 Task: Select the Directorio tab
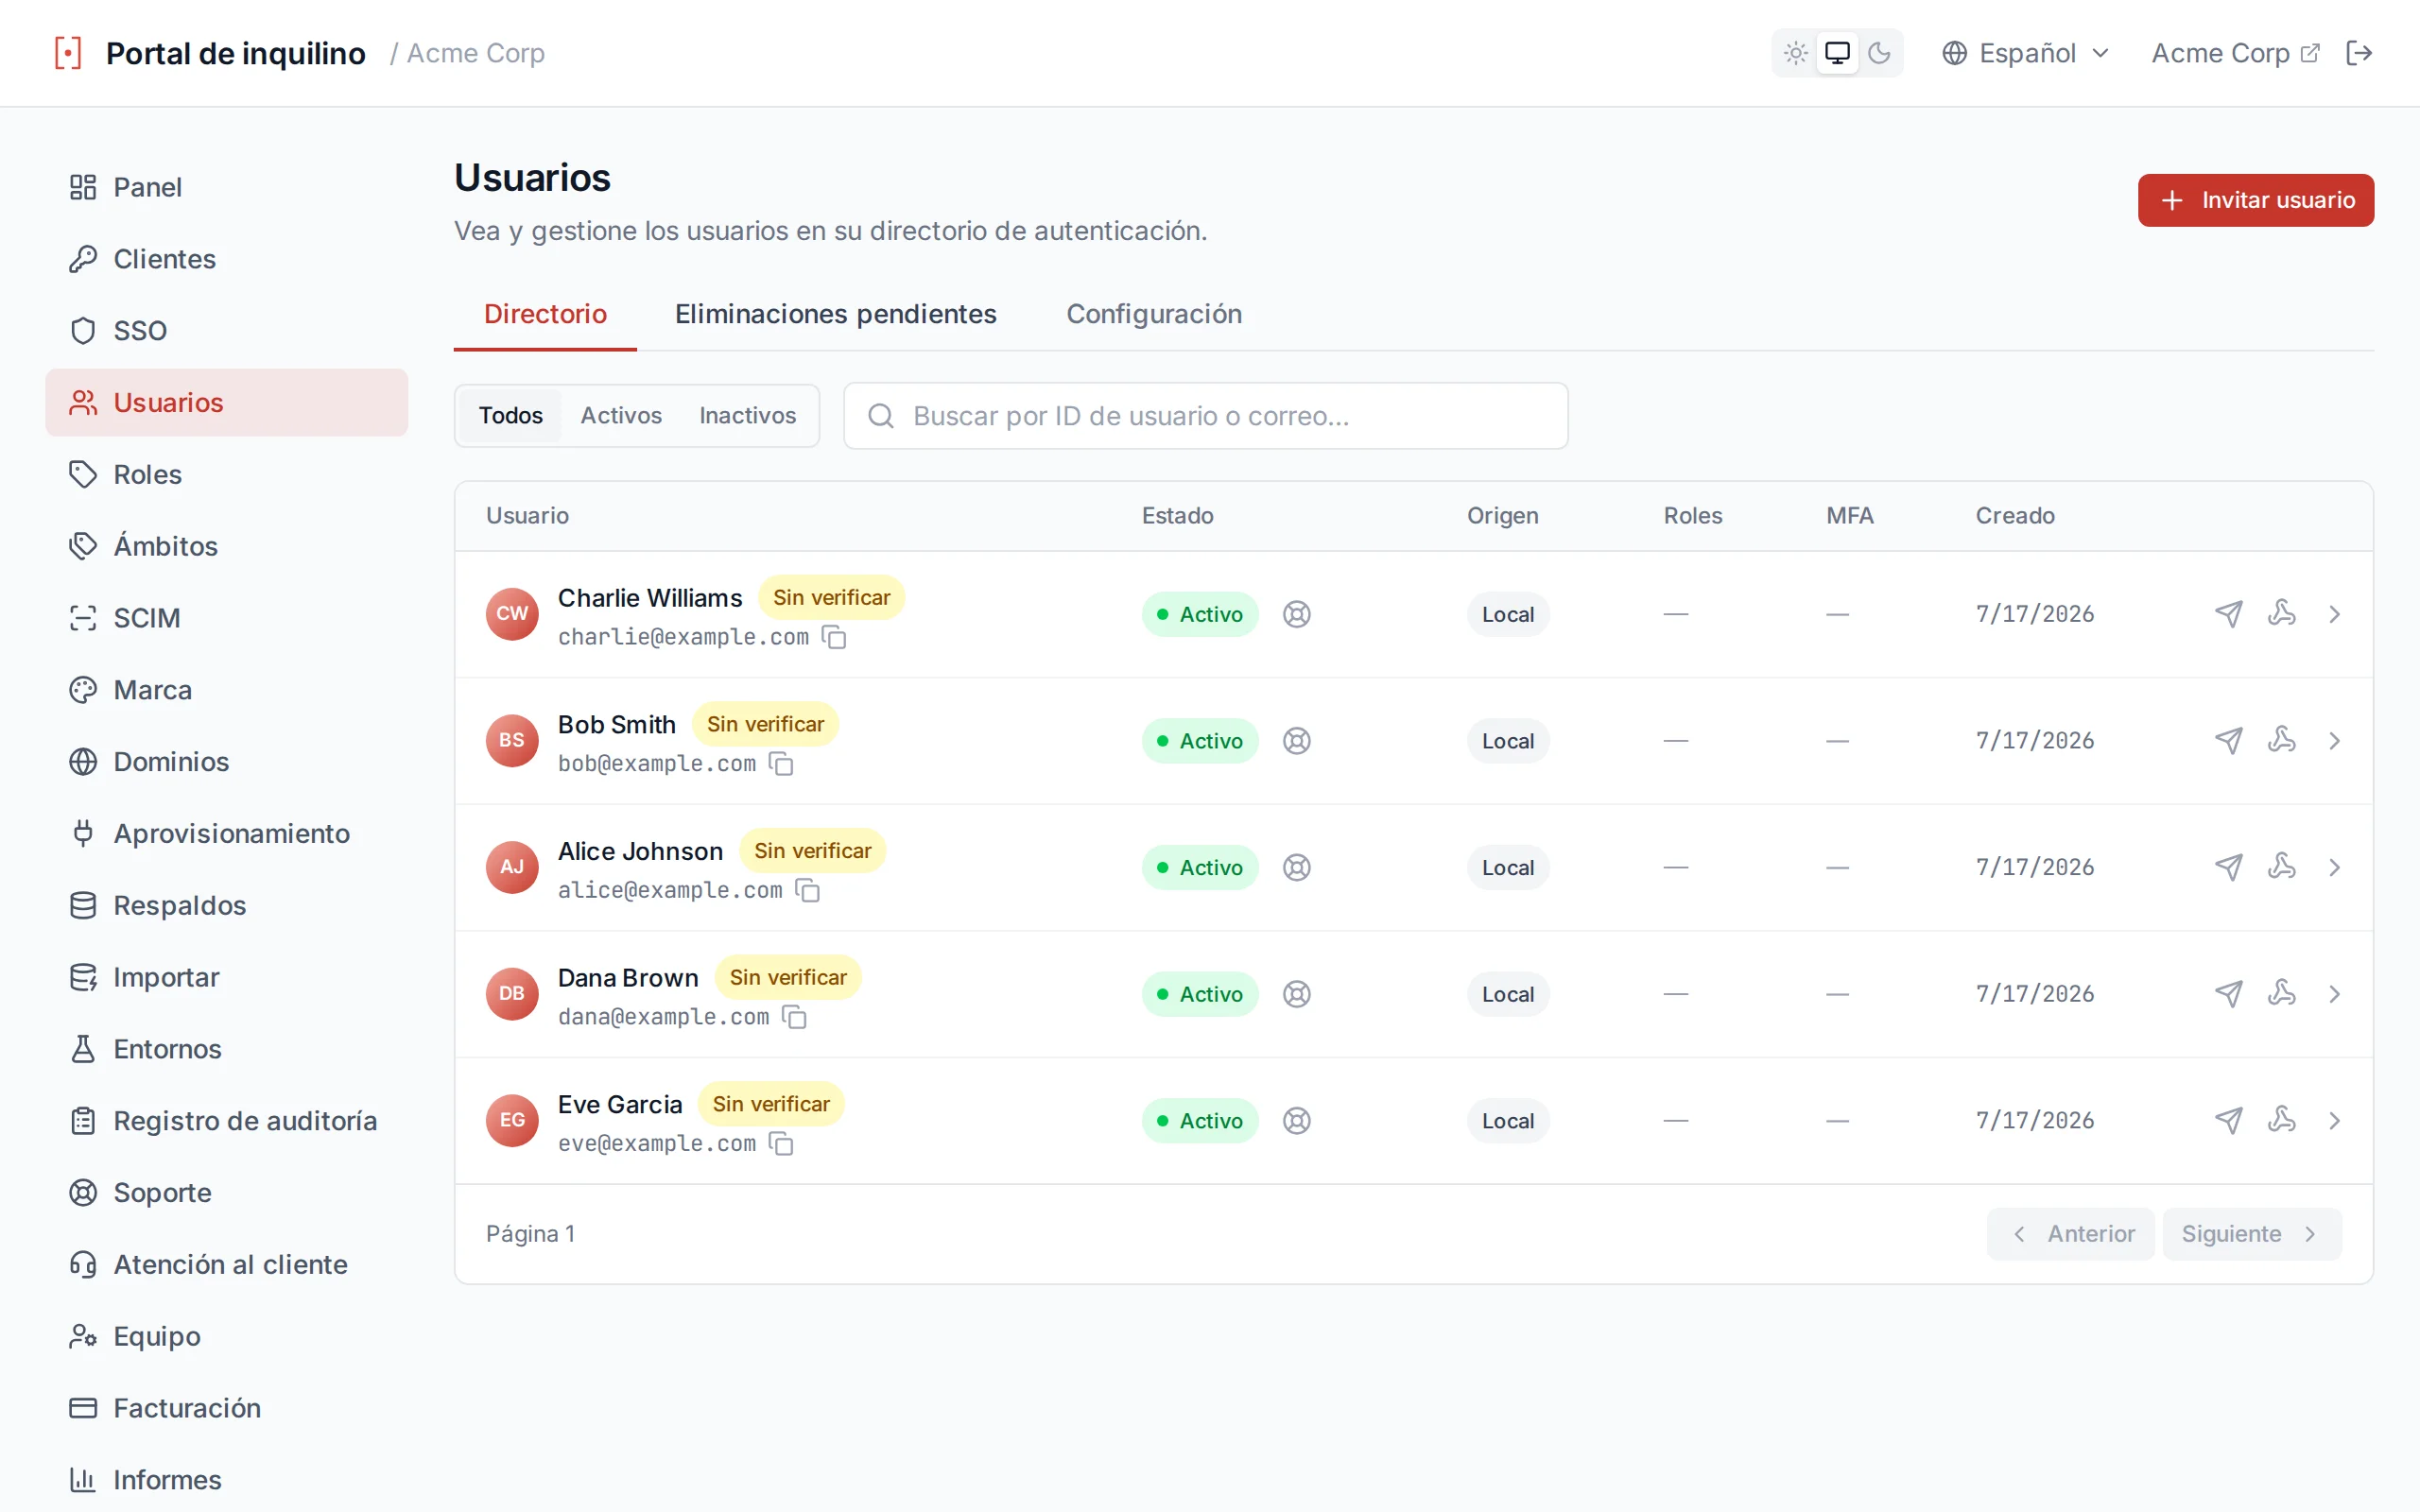(545, 314)
